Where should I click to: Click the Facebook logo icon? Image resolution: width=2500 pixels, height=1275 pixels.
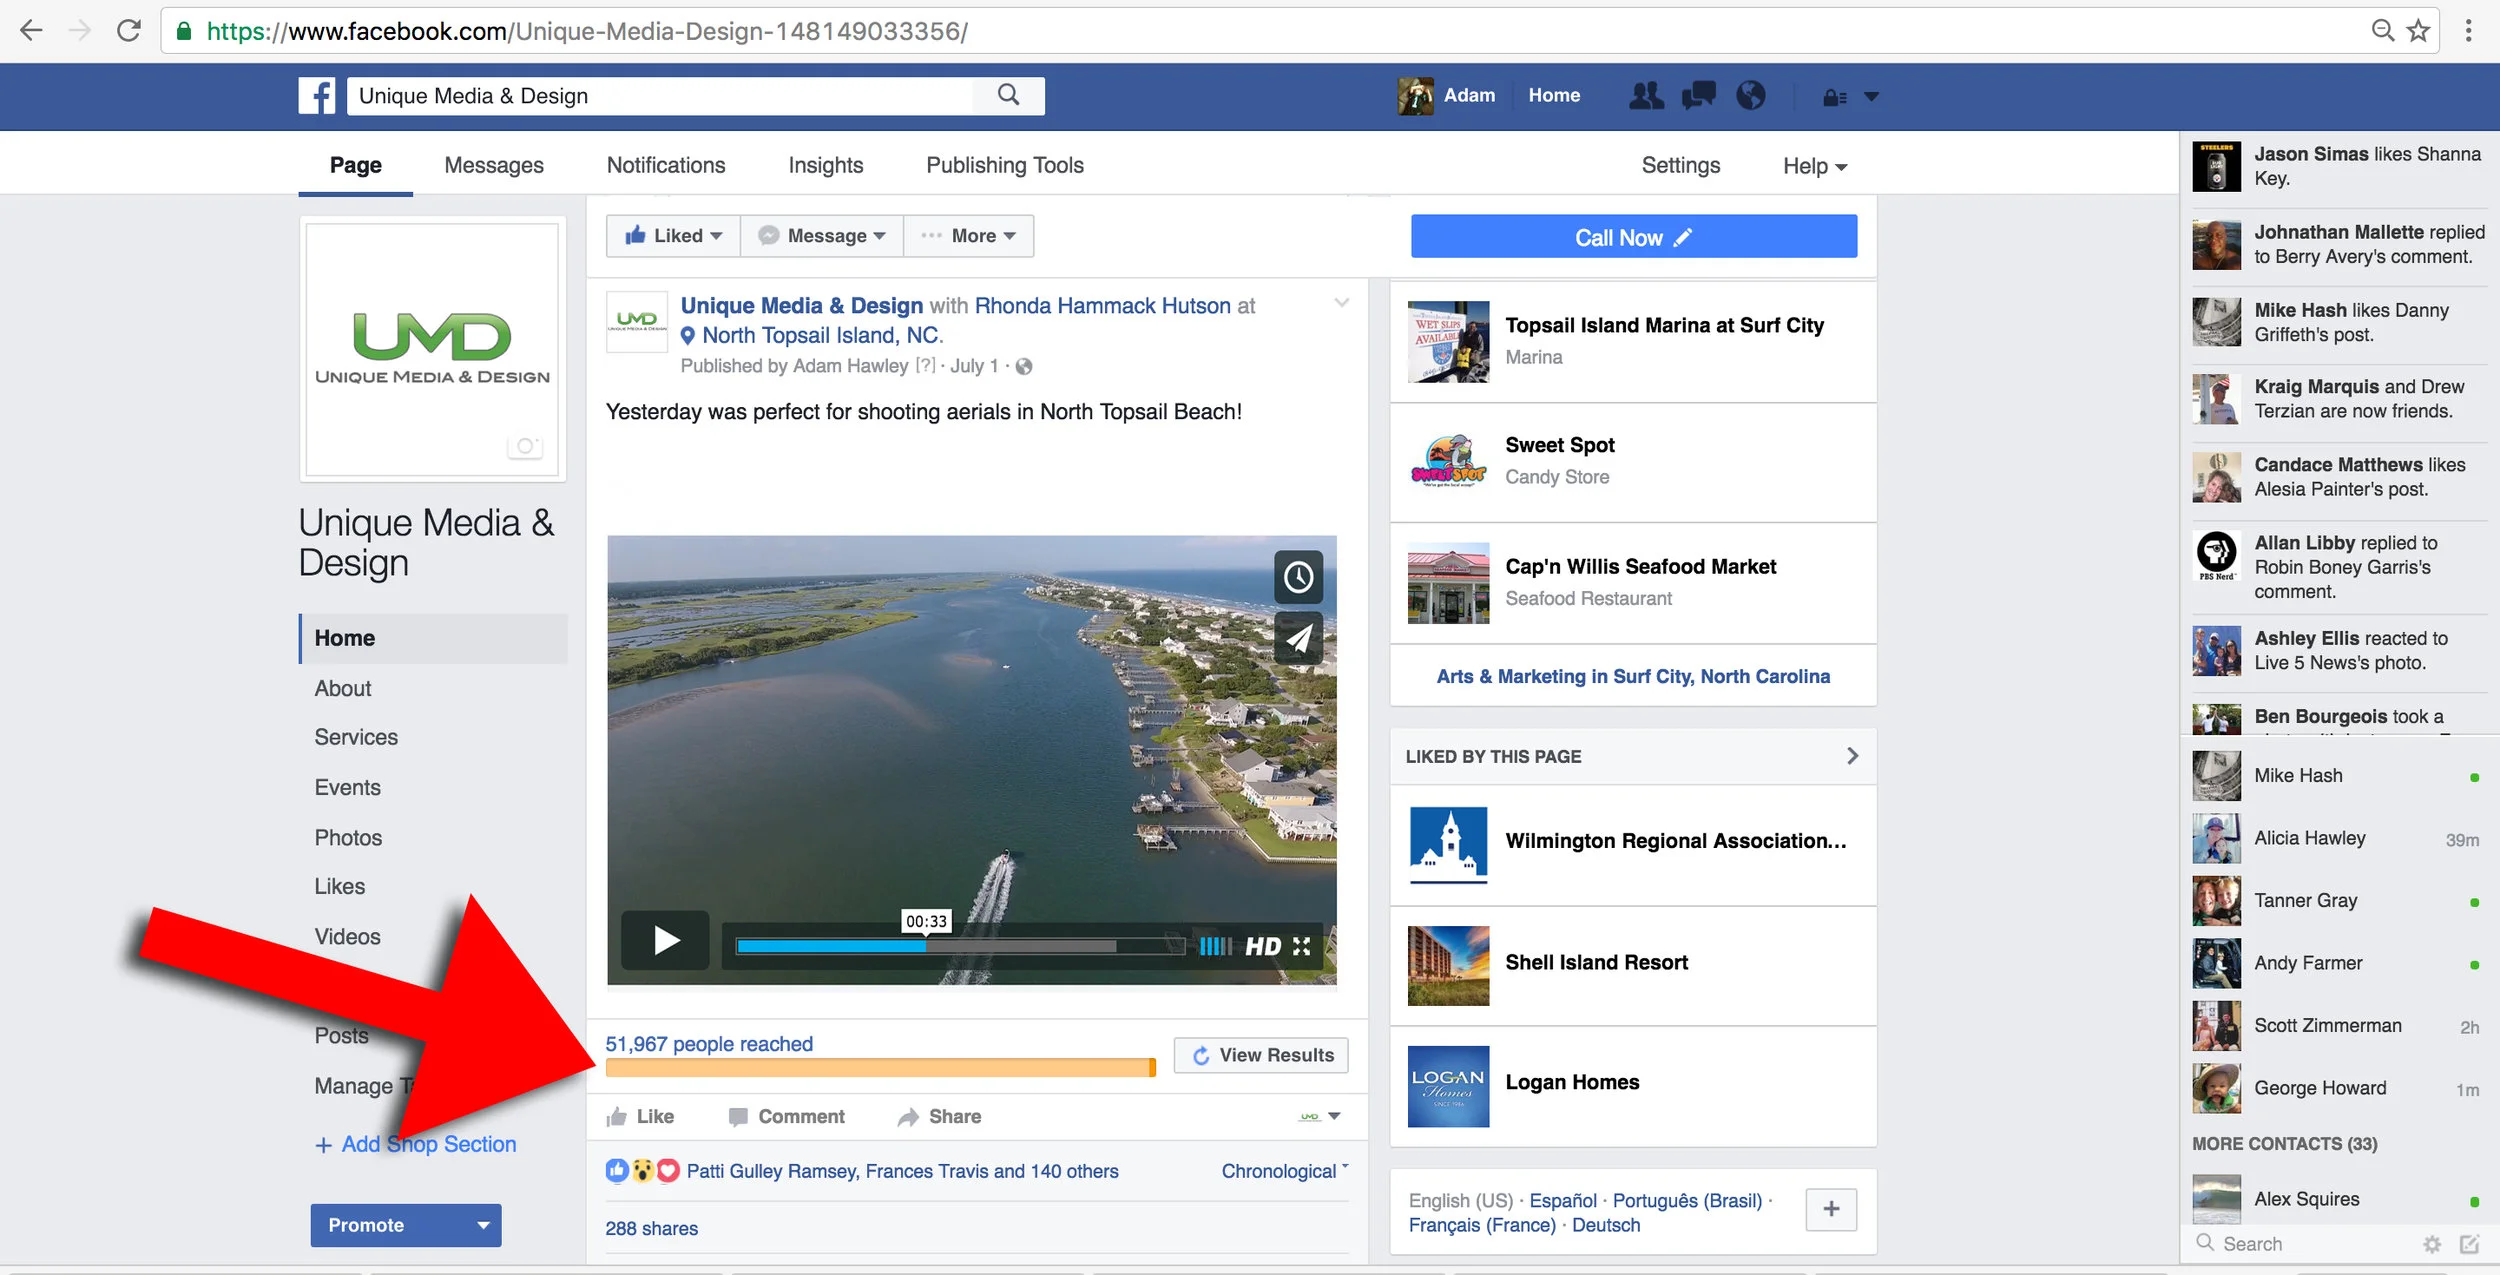point(317,96)
